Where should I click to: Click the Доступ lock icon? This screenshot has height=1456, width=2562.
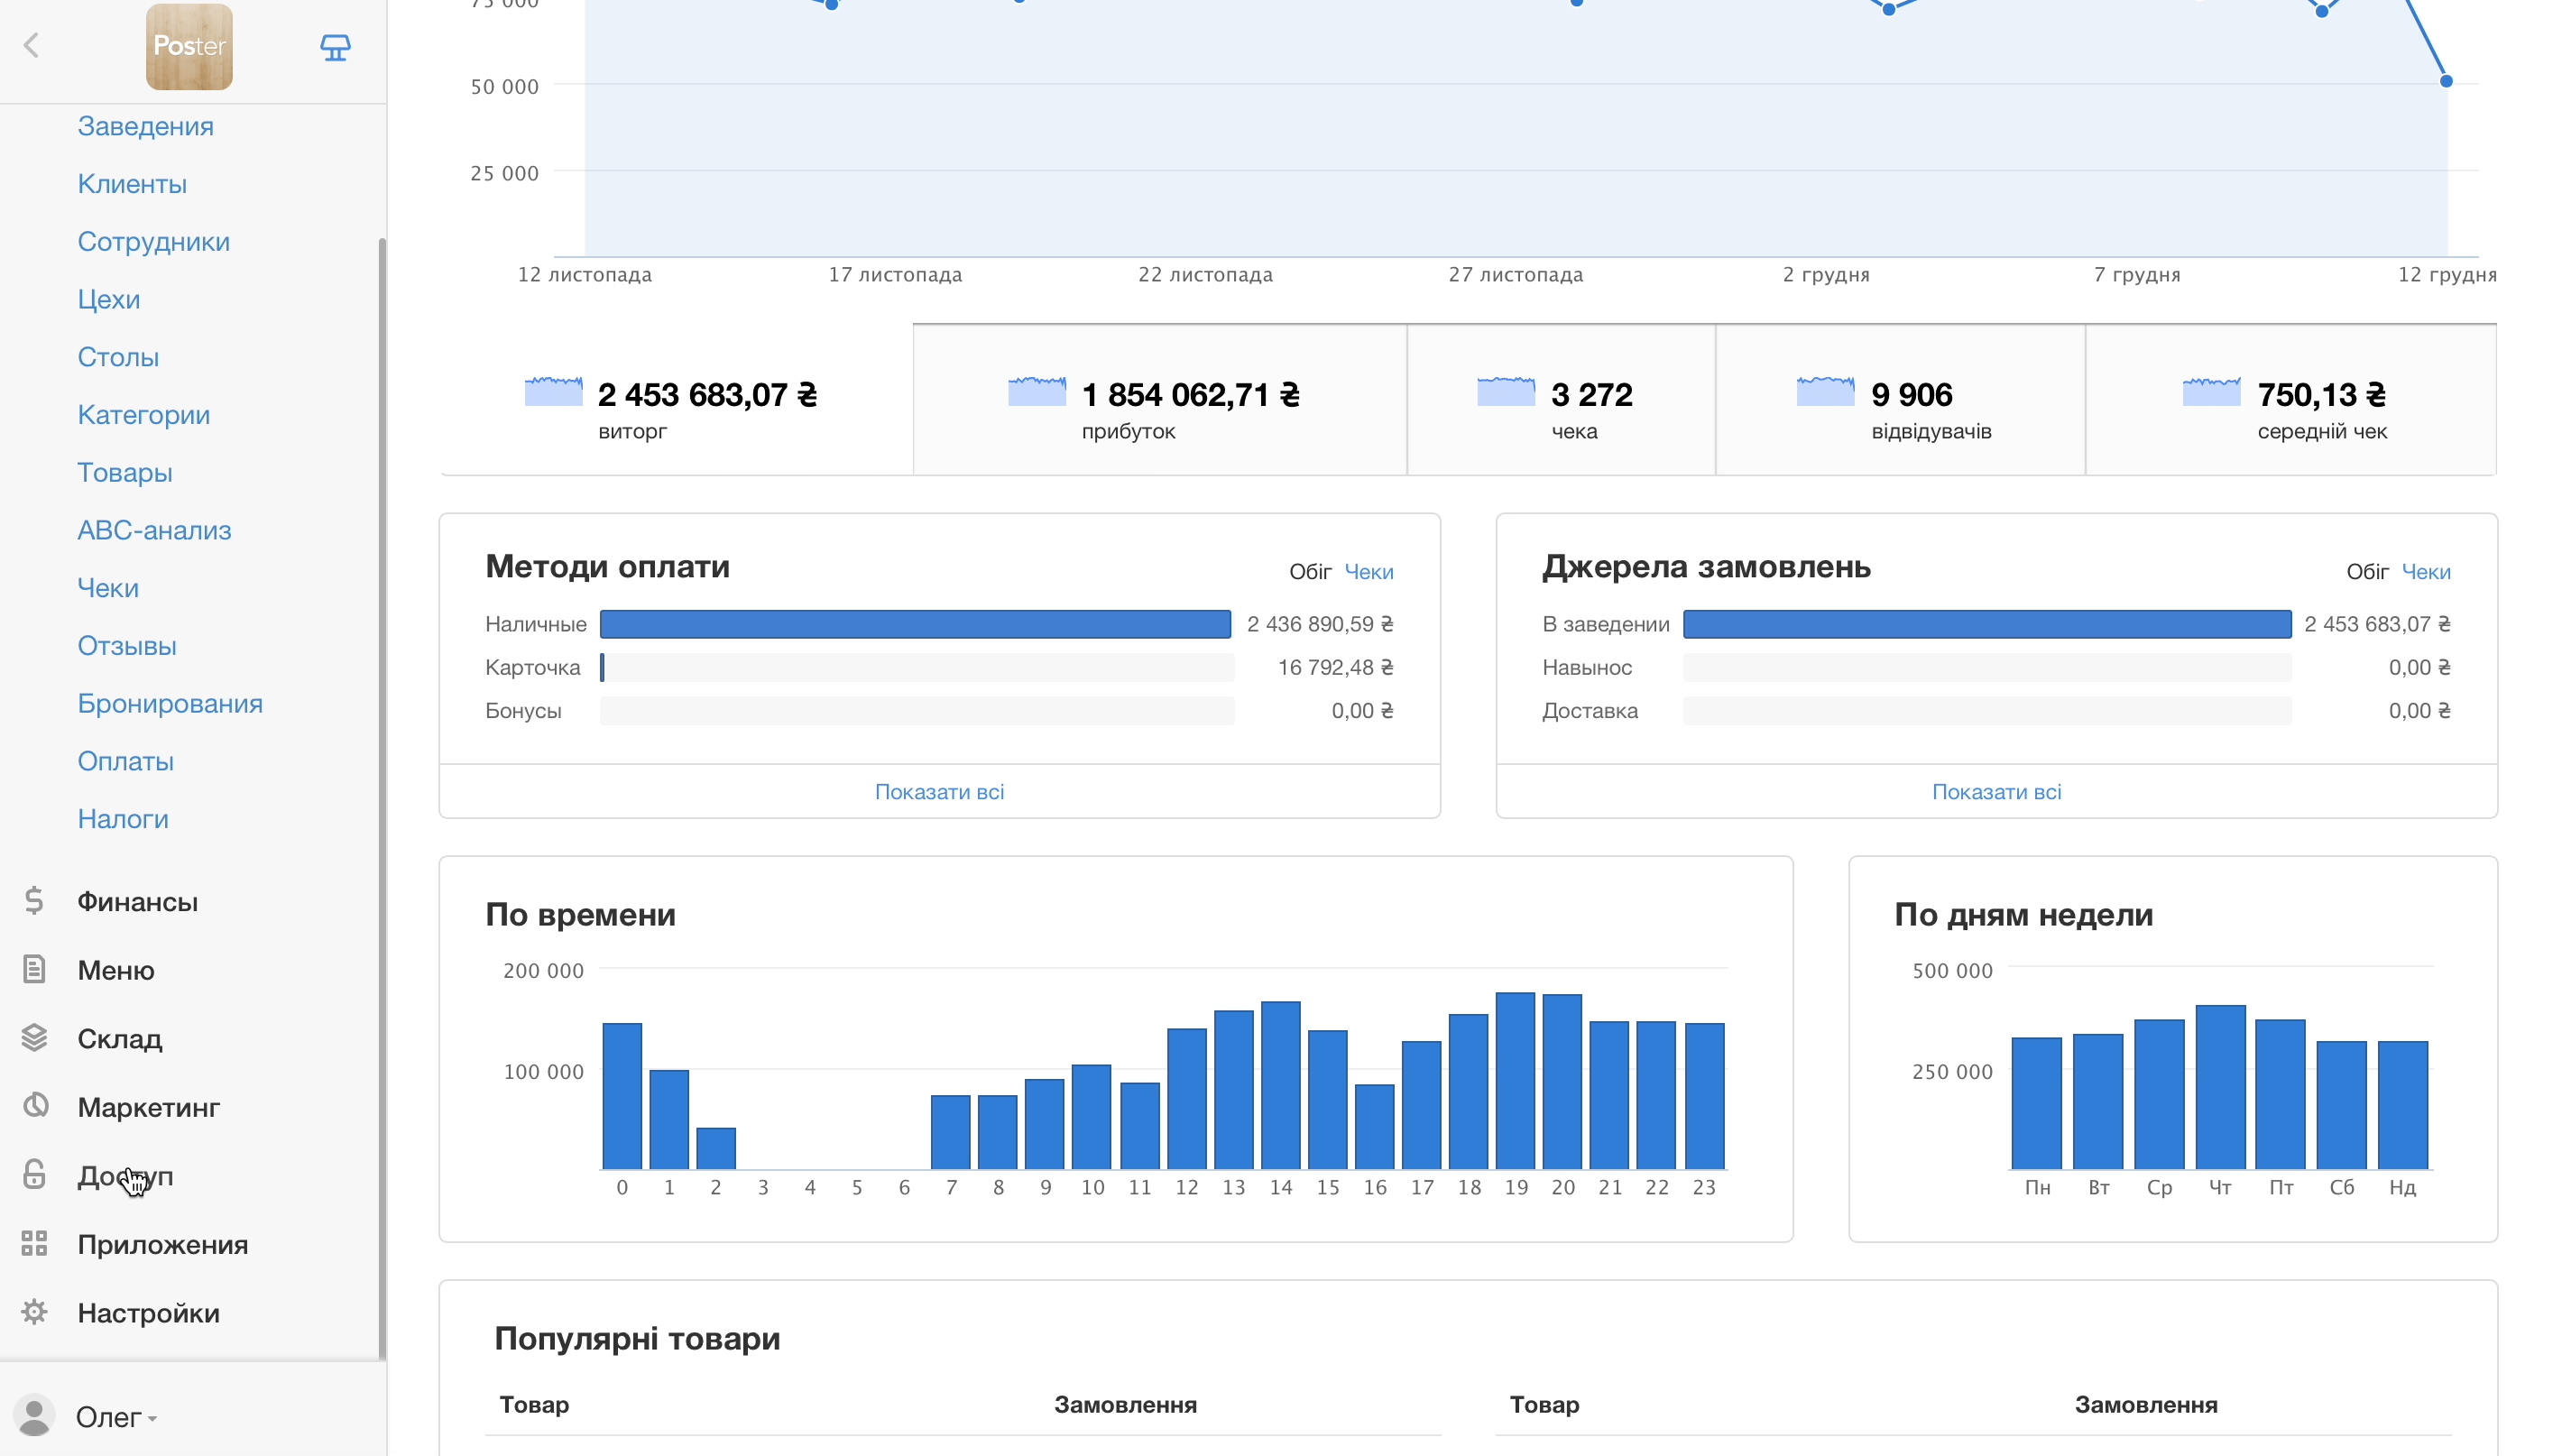[34, 1175]
